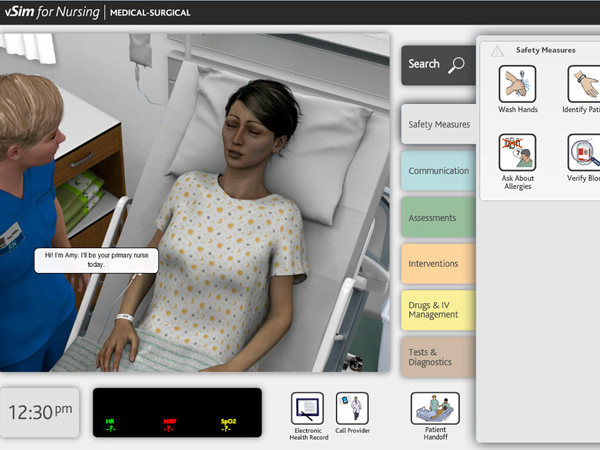Expand the Drugs & IV Management tab

coord(438,310)
